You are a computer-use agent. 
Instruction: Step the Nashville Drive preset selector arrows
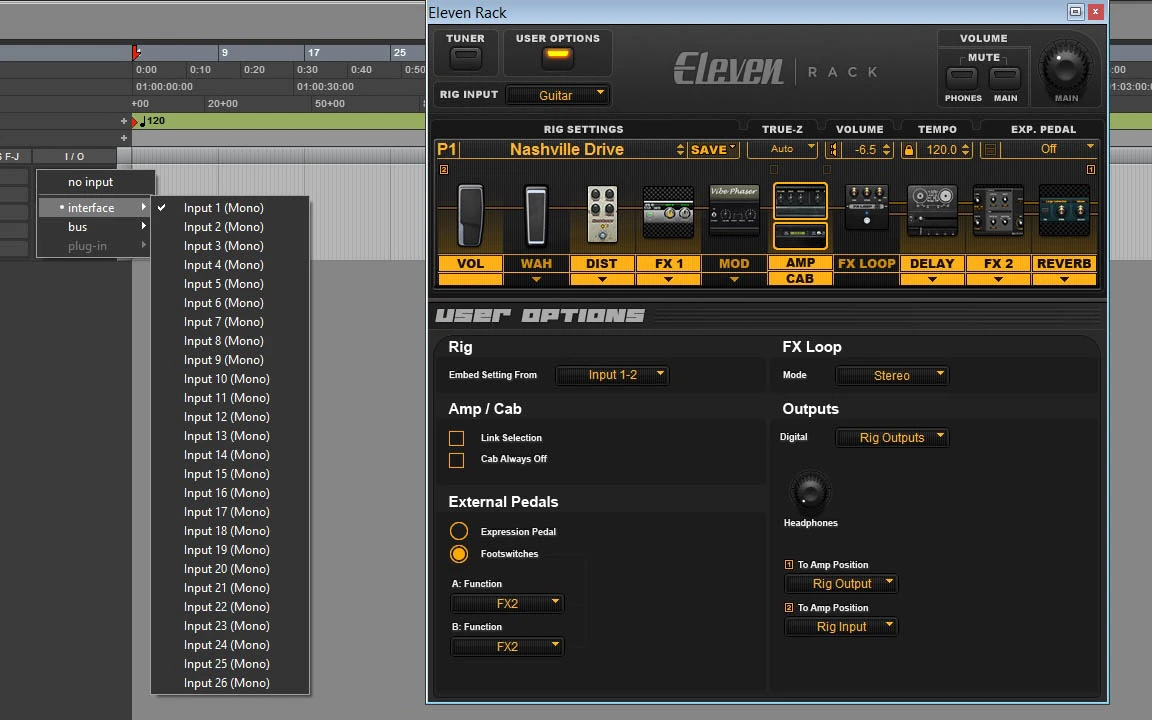coord(680,150)
